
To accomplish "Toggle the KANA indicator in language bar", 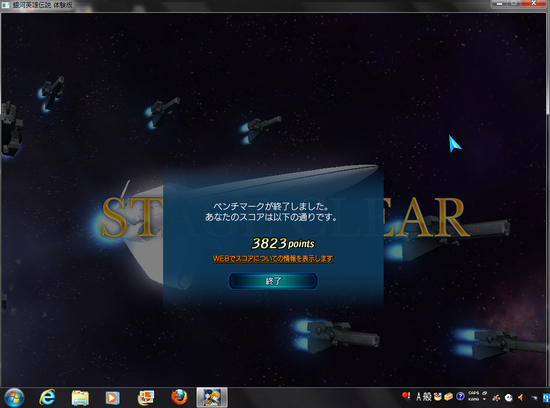I will pyautogui.click(x=474, y=399).
